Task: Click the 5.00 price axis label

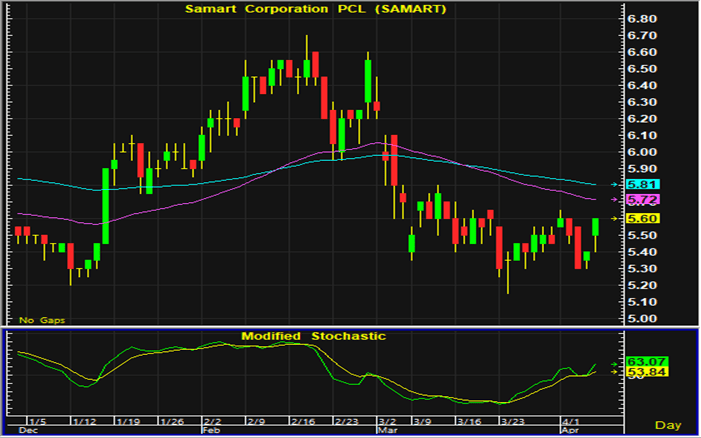Action: (x=640, y=319)
